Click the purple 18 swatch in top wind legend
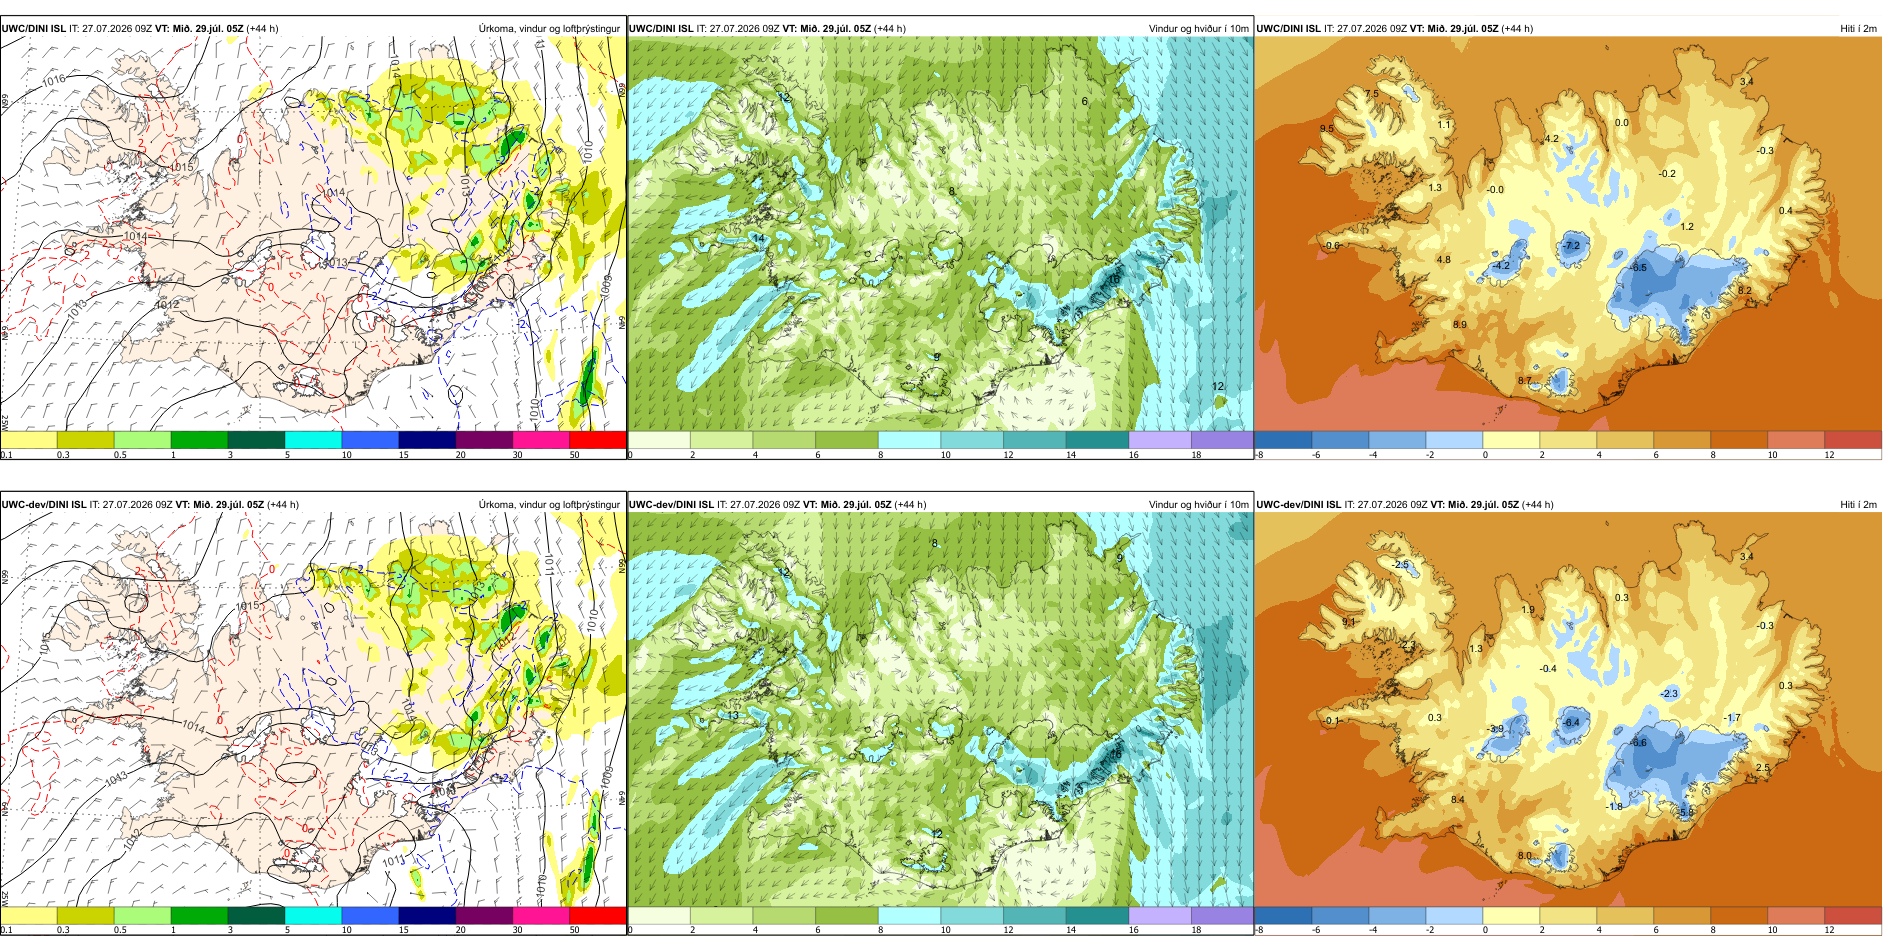 [1222, 439]
